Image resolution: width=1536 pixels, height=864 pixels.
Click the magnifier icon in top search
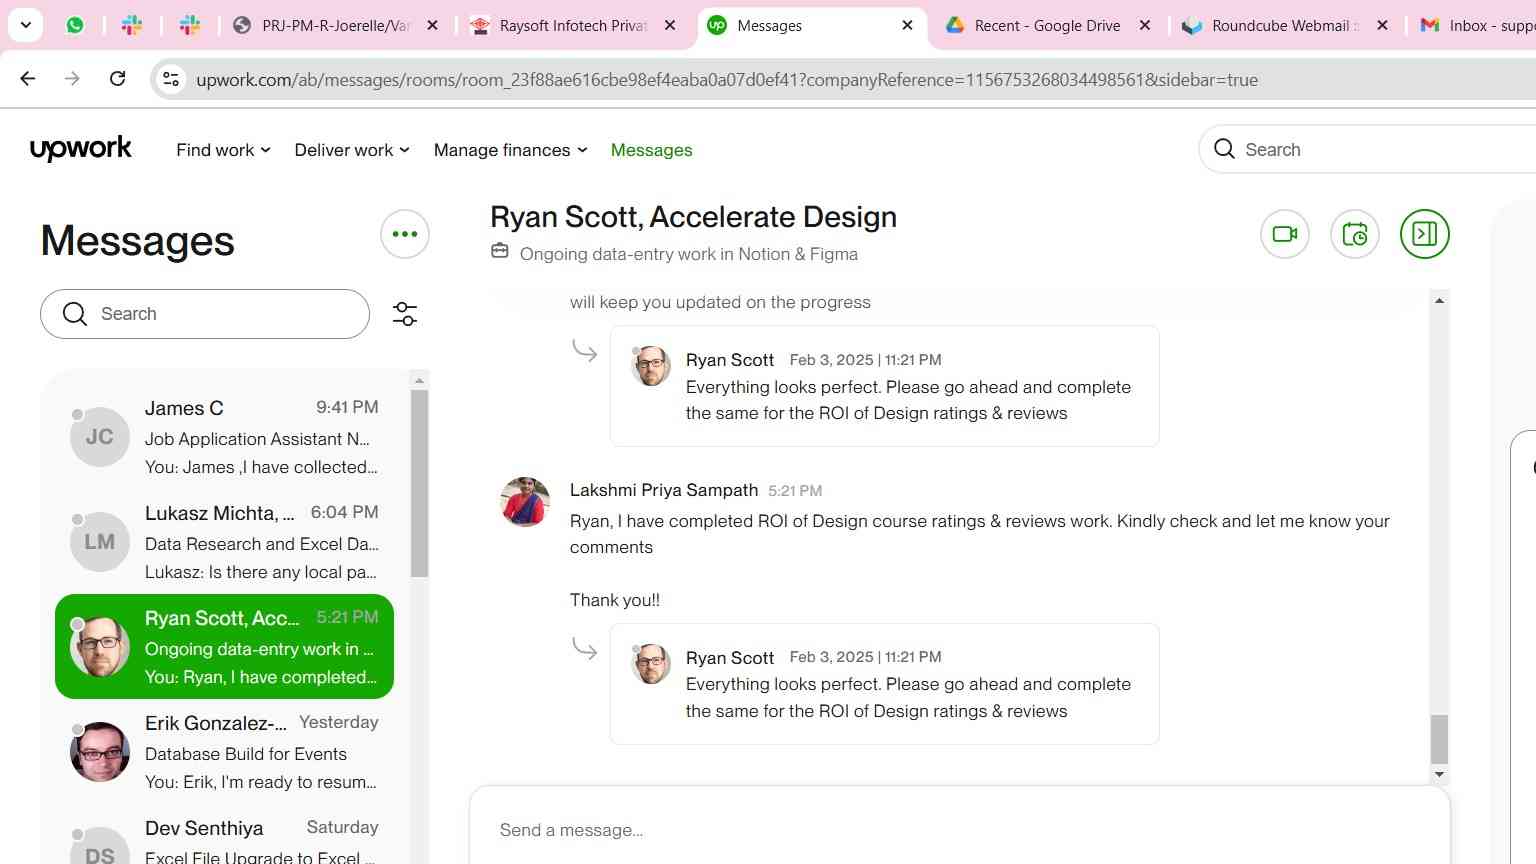[x=1224, y=149]
